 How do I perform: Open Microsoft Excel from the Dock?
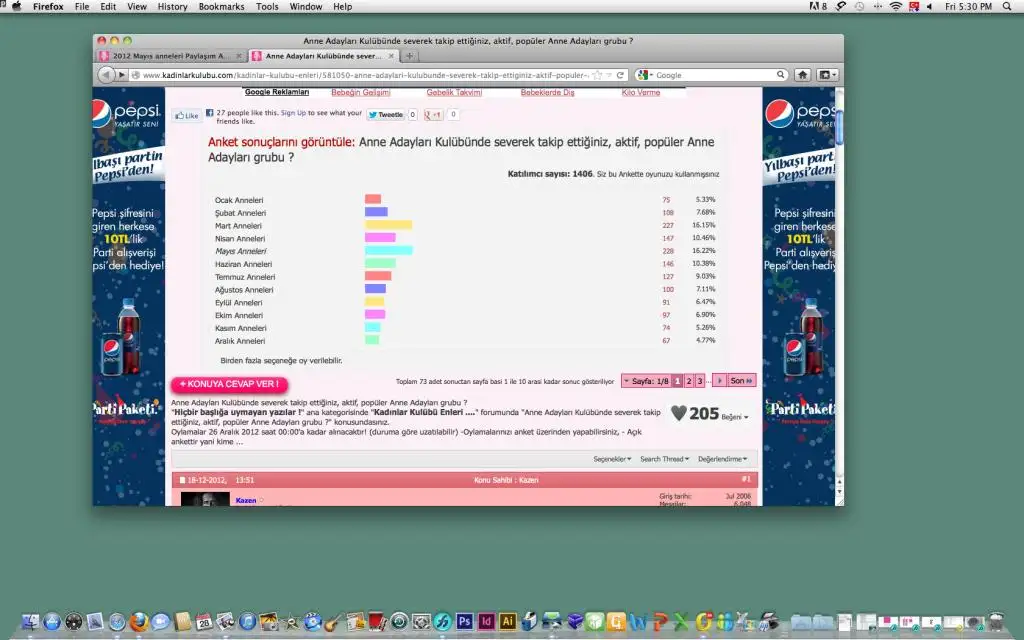coord(681,622)
